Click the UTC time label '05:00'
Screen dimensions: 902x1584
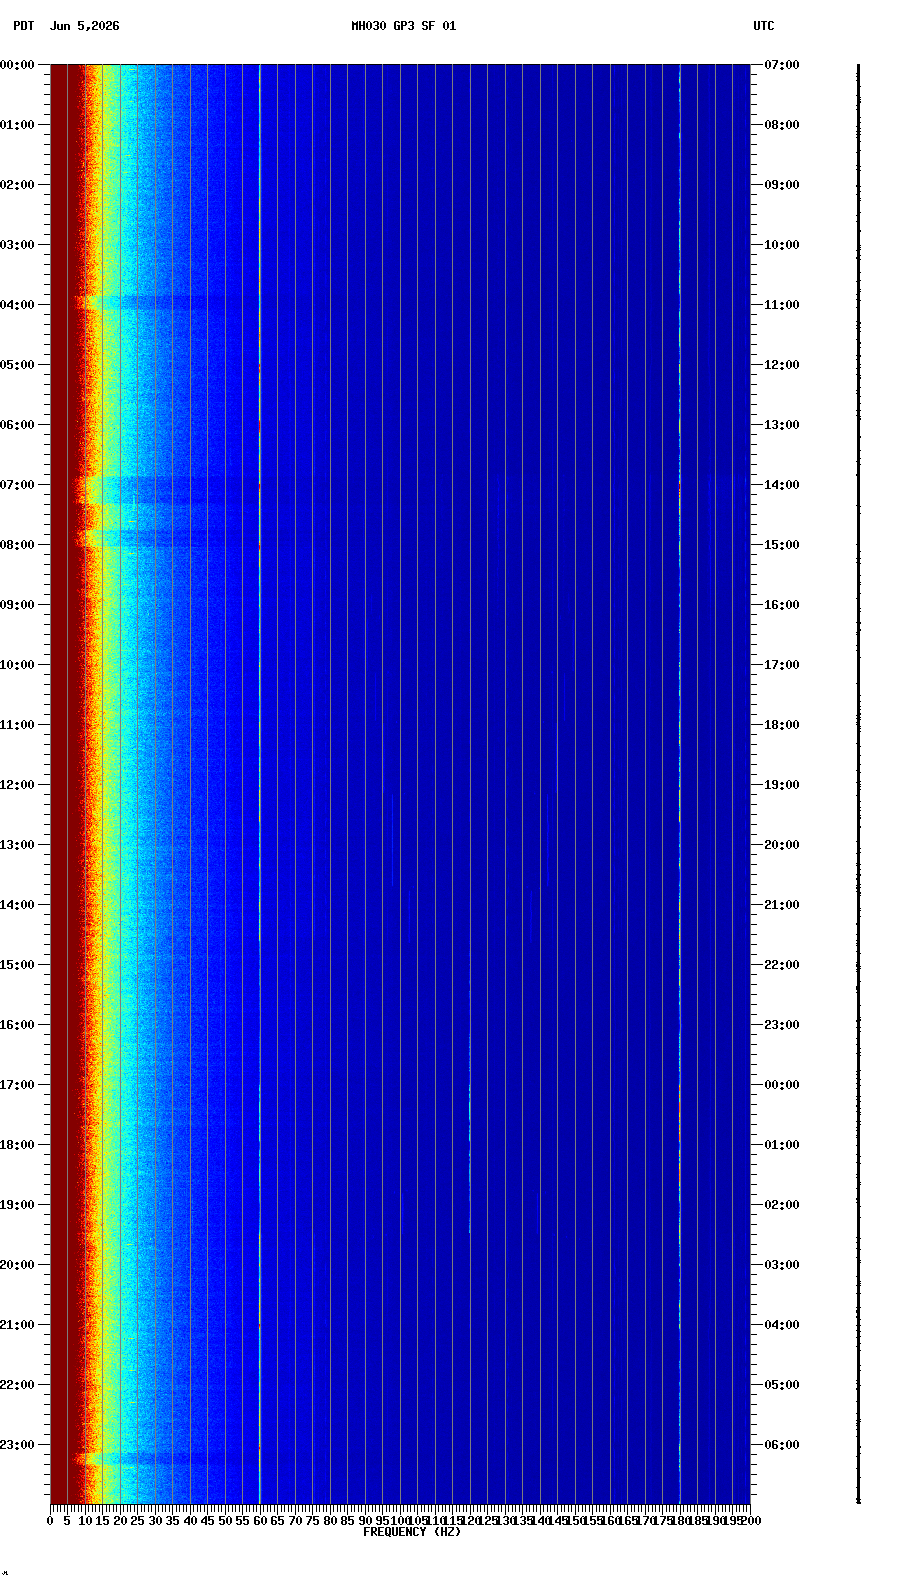coord(782,1385)
